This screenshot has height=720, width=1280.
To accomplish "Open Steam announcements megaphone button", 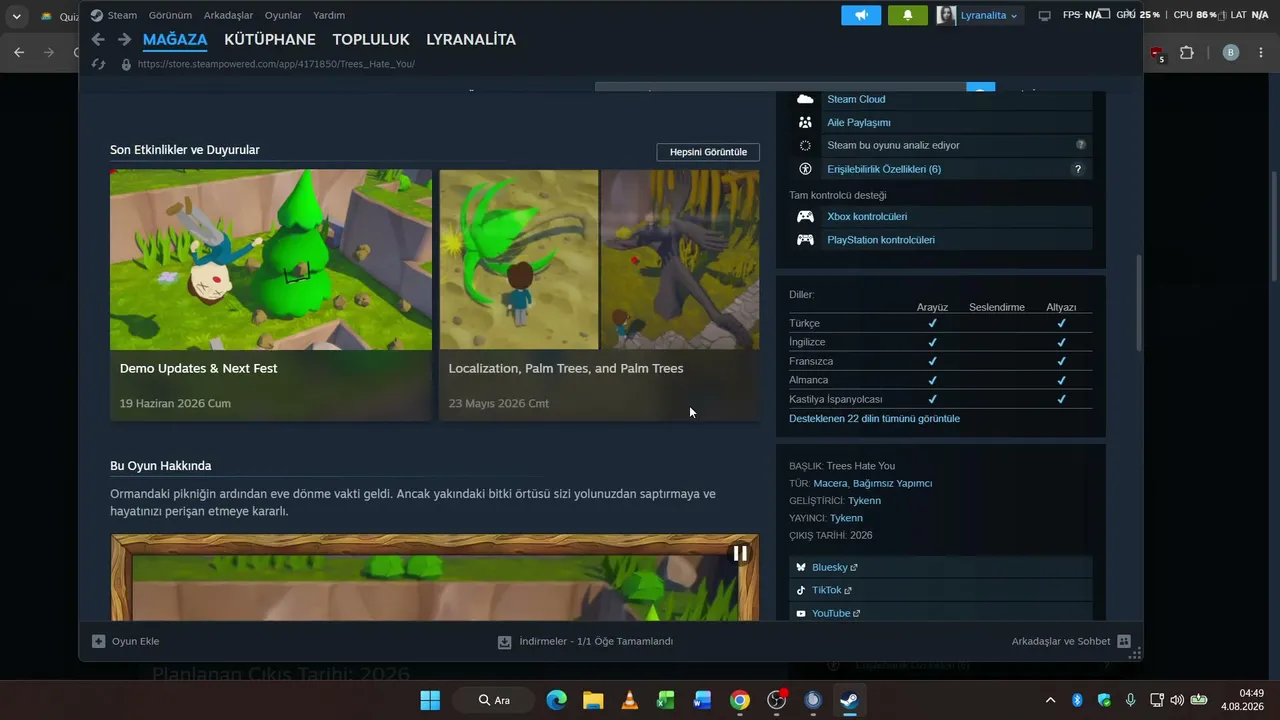I will pyautogui.click(x=861, y=15).
